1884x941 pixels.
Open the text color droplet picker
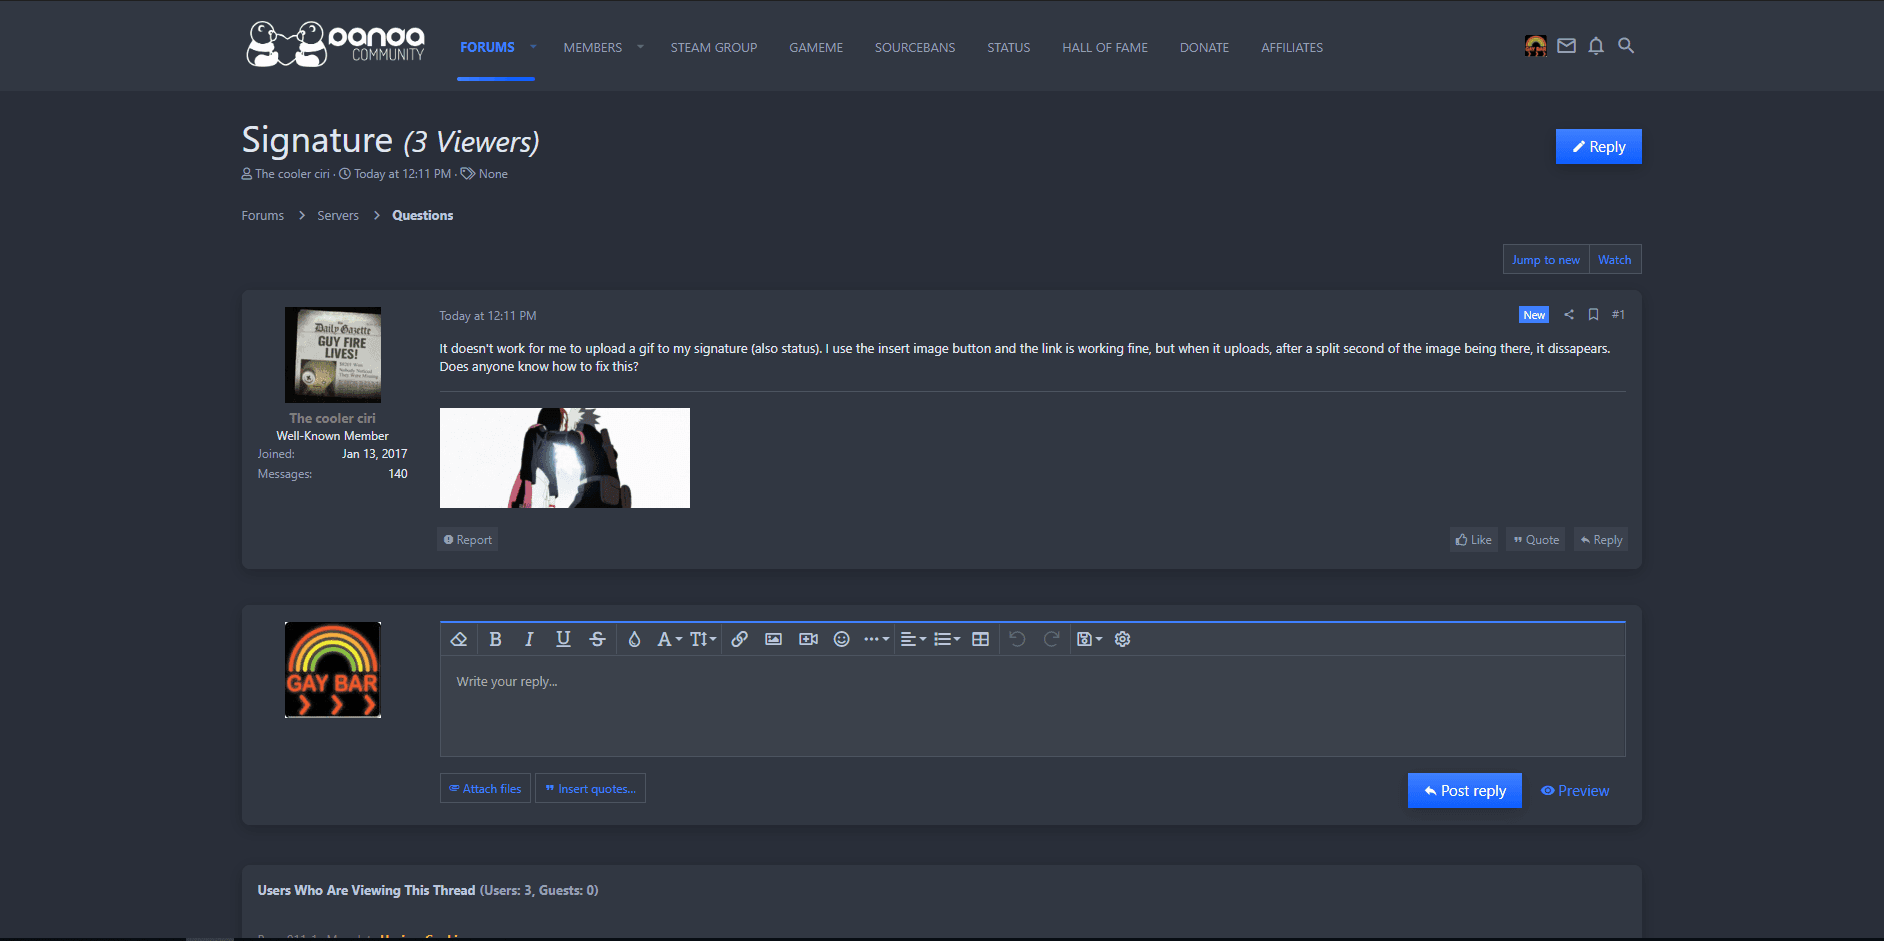pos(634,640)
